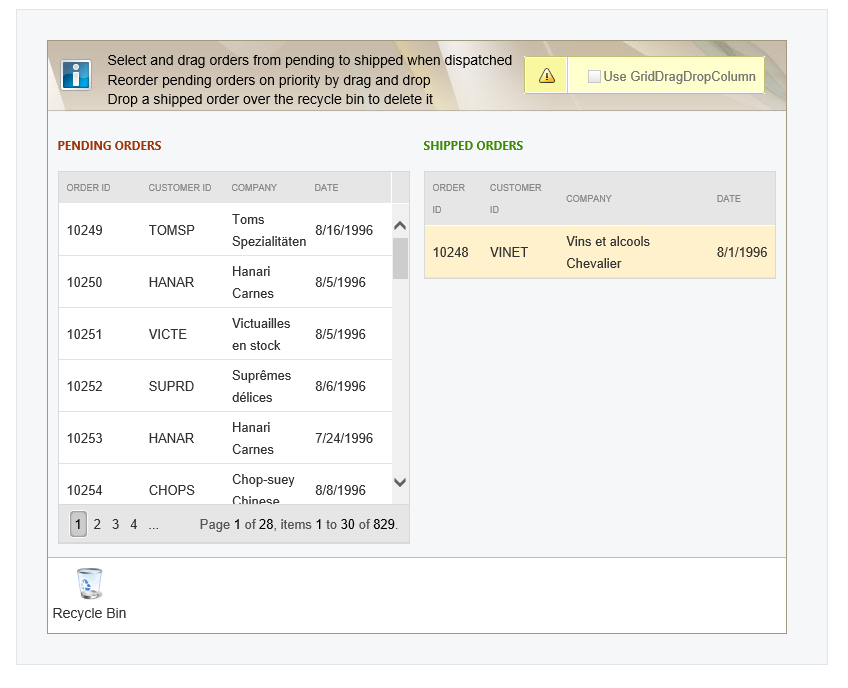
Task: Sort pending orders by Company header
Action: coord(254,188)
